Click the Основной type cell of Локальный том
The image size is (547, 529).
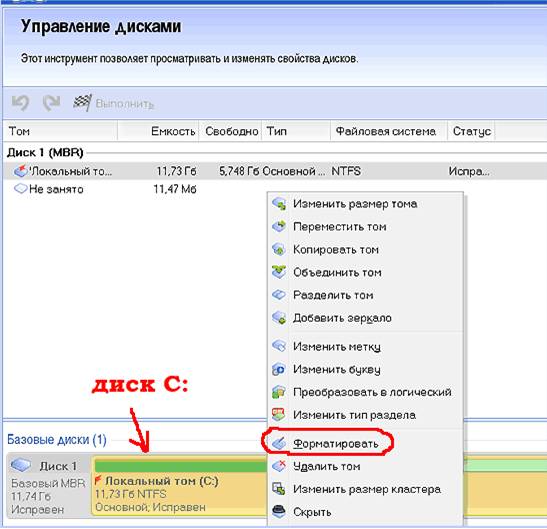293,171
